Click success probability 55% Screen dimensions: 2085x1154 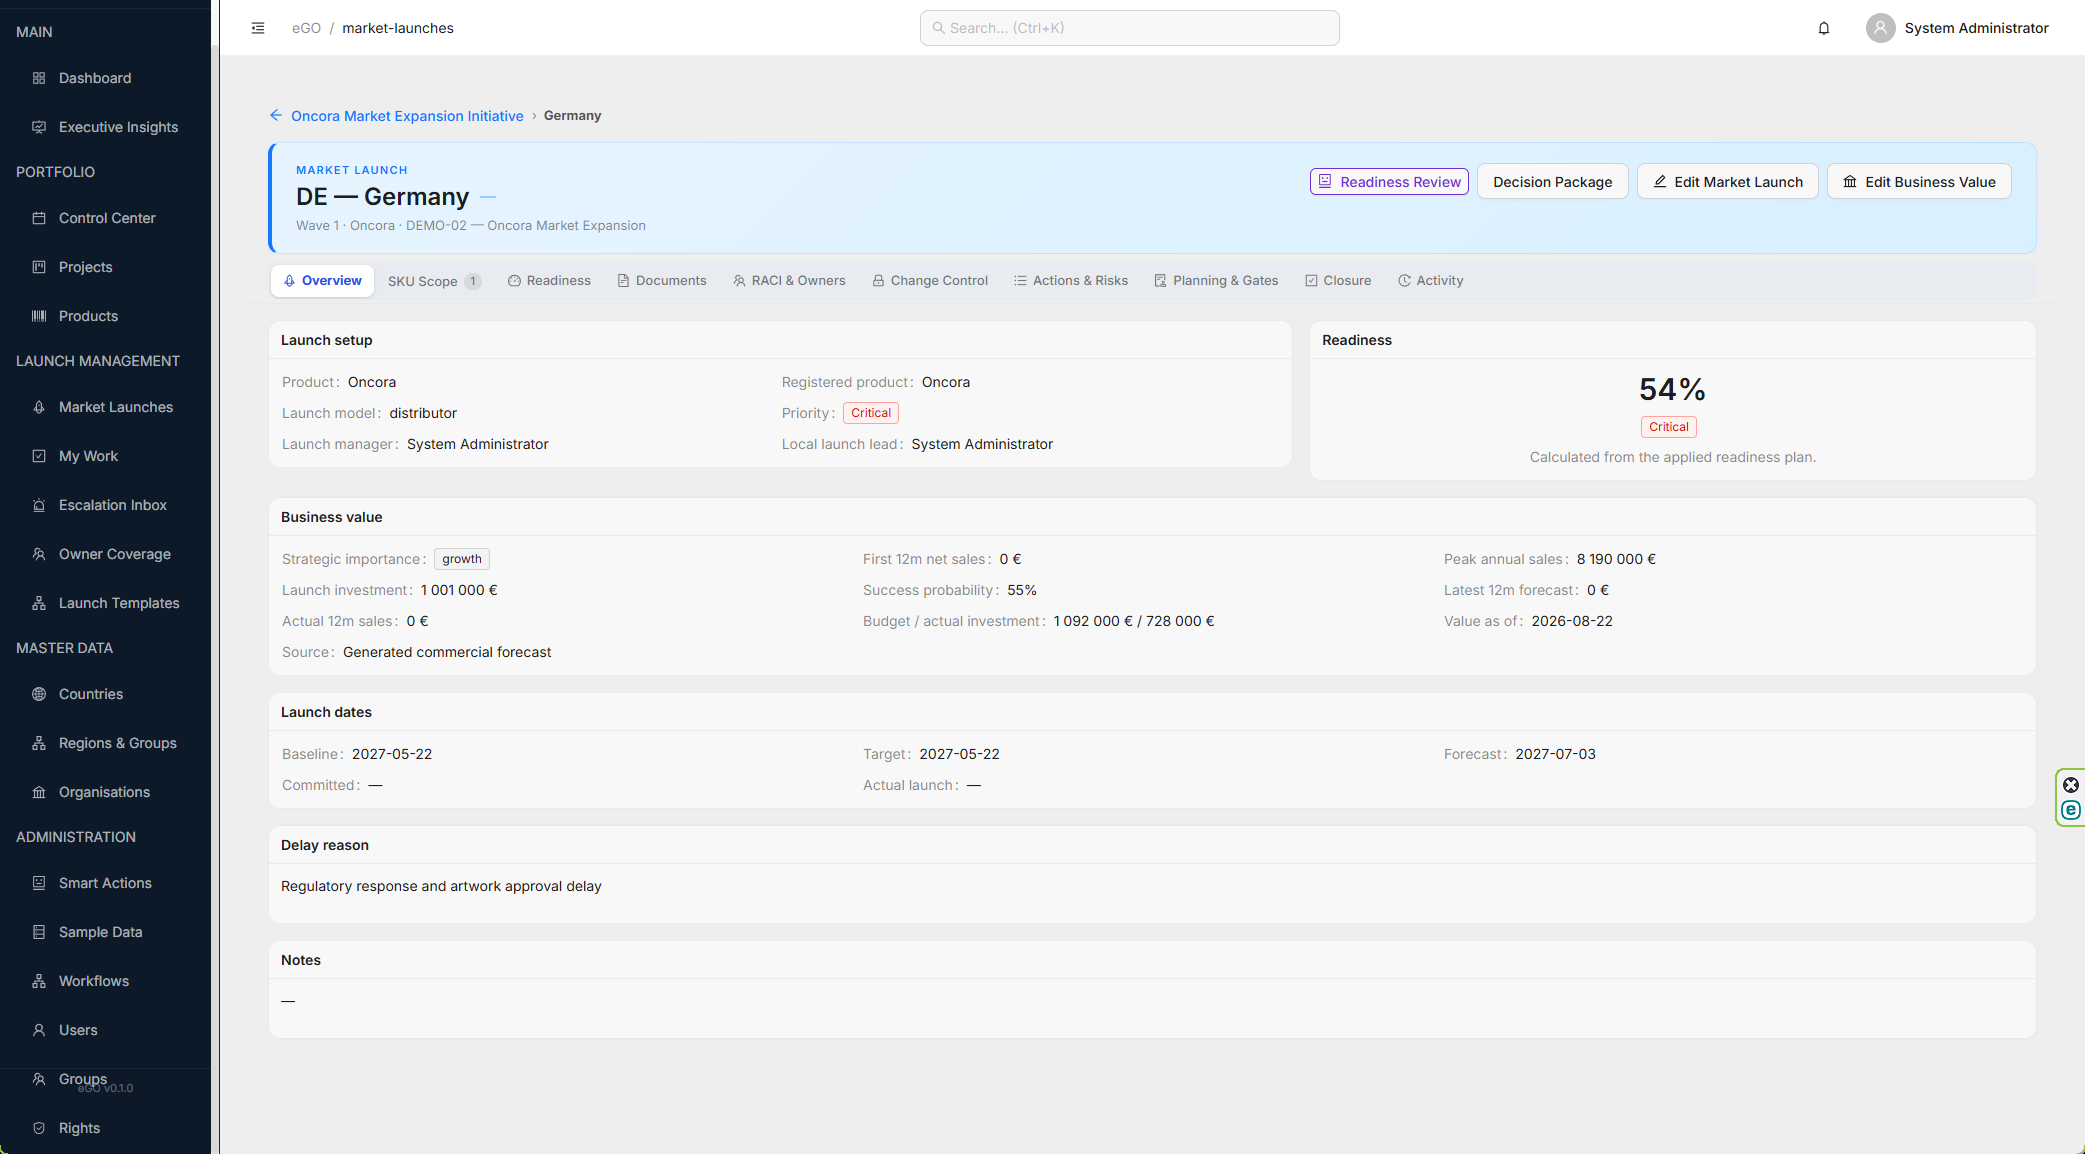[1022, 590]
